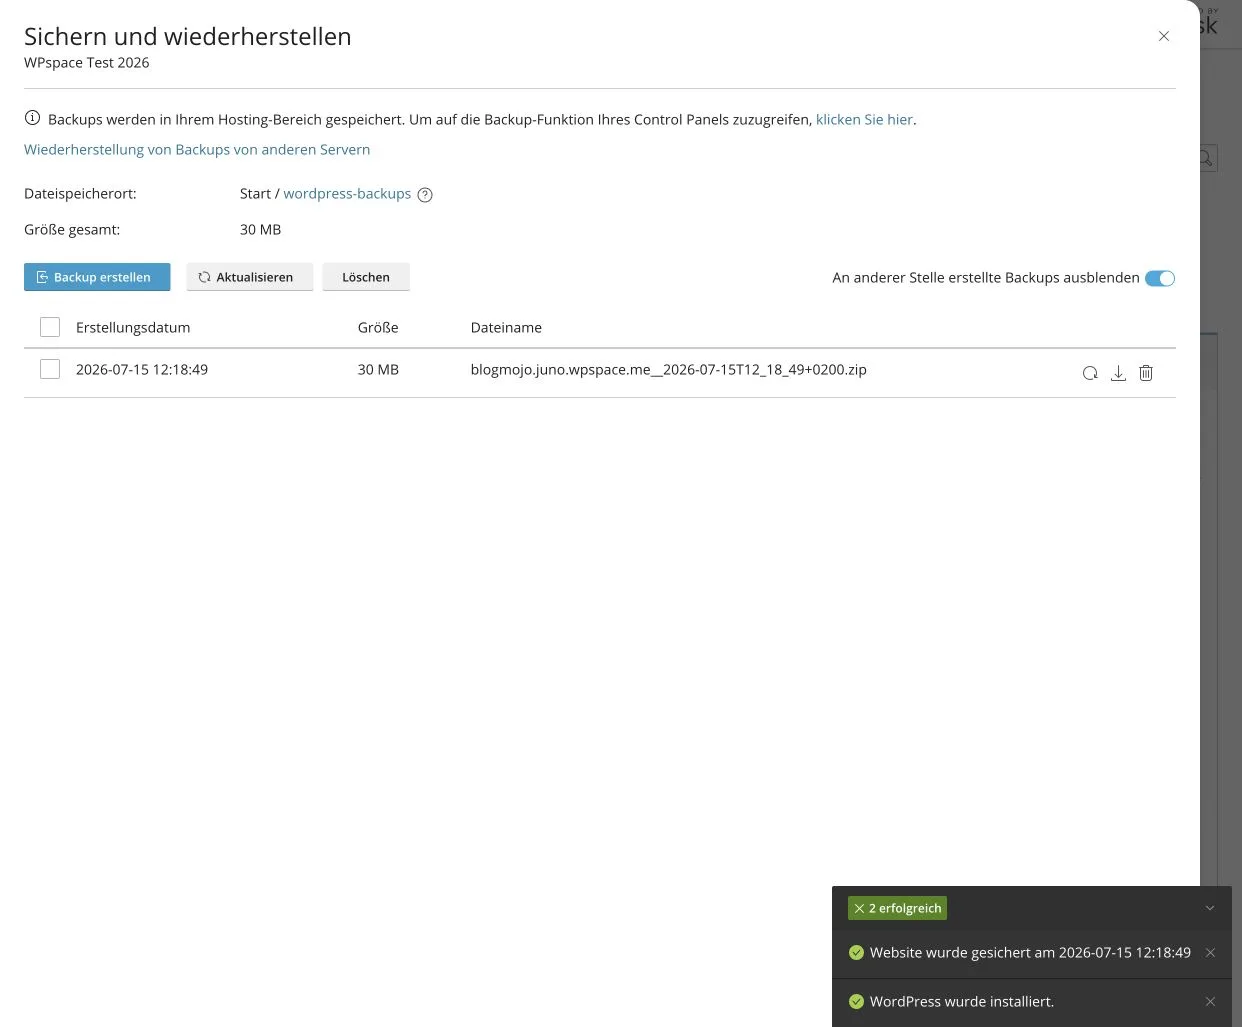Click the Löschen button

[x=366, y=277]
